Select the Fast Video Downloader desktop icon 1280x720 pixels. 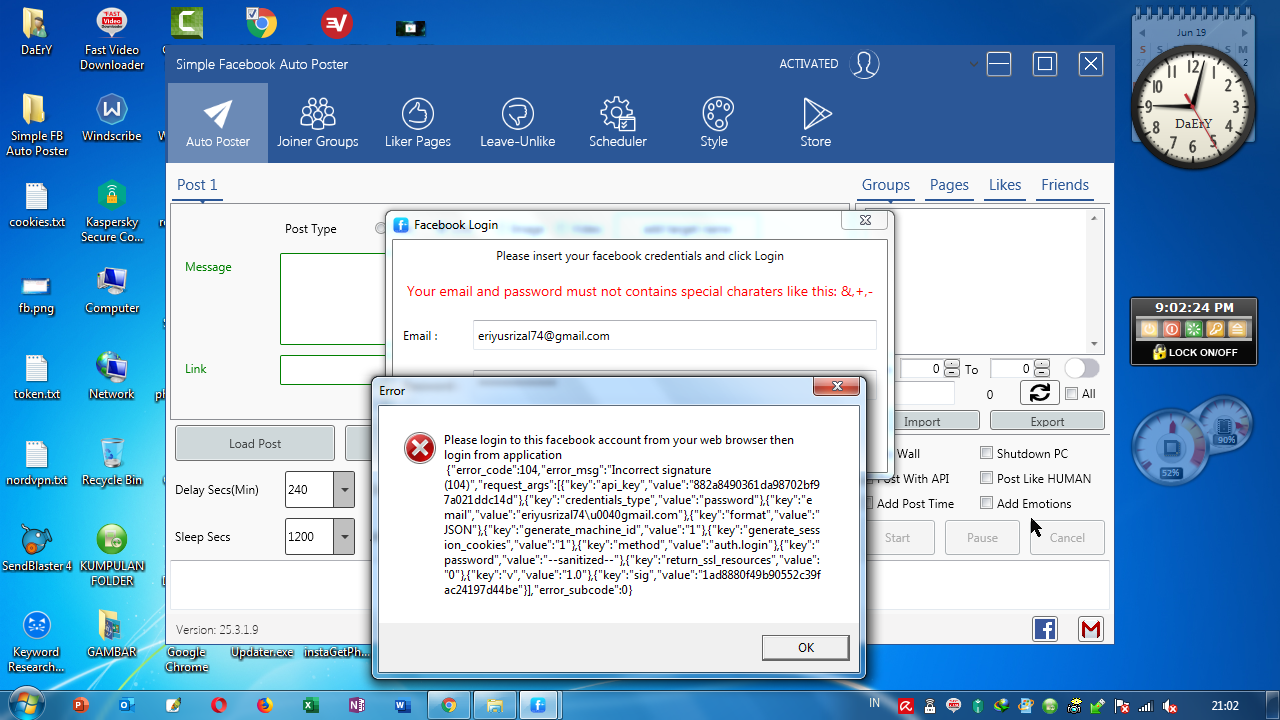pyautogui.click(x=112, y=38)
